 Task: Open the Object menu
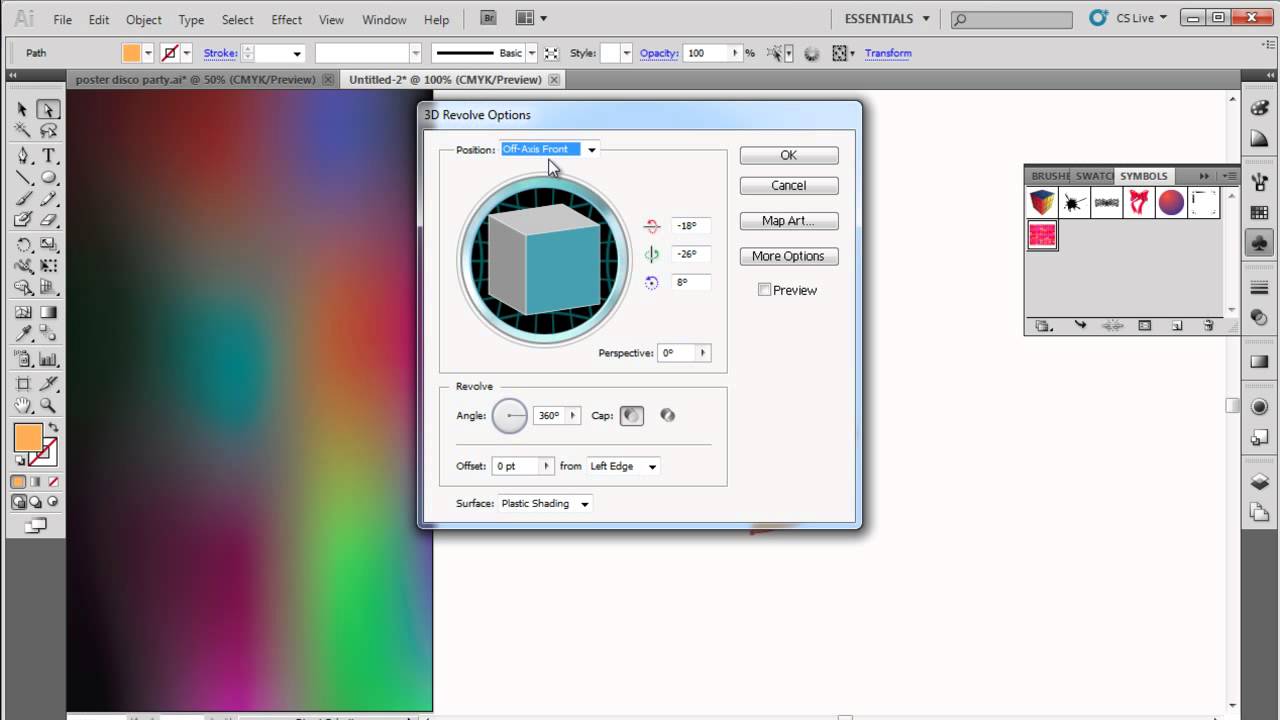143,20
